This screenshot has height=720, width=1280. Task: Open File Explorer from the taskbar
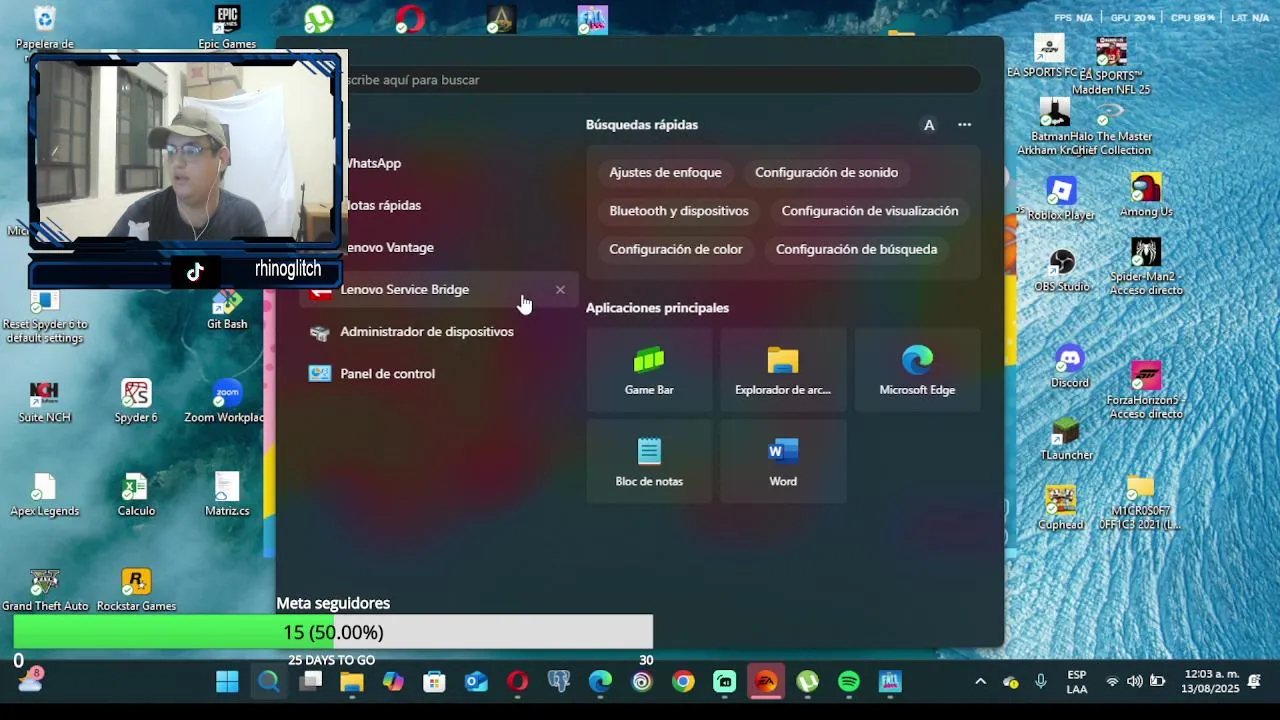pyautogui.click(x=352, y=682)
